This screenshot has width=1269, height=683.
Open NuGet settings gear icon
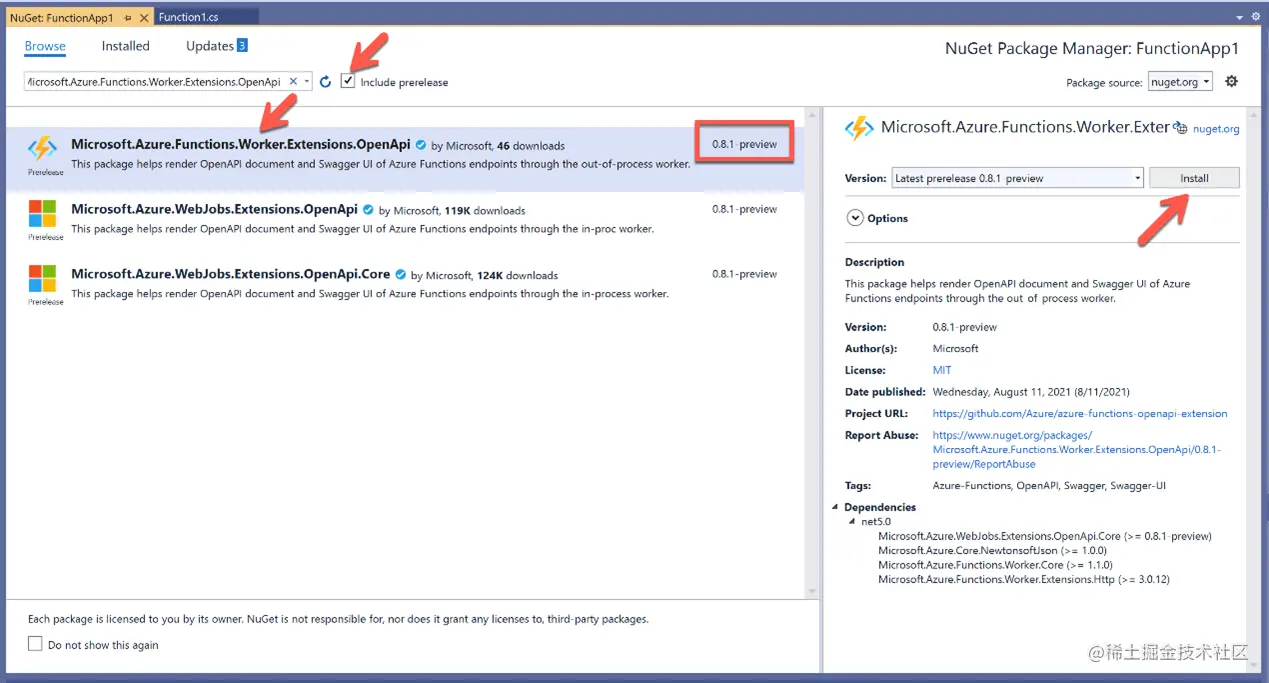point(1232,82)
